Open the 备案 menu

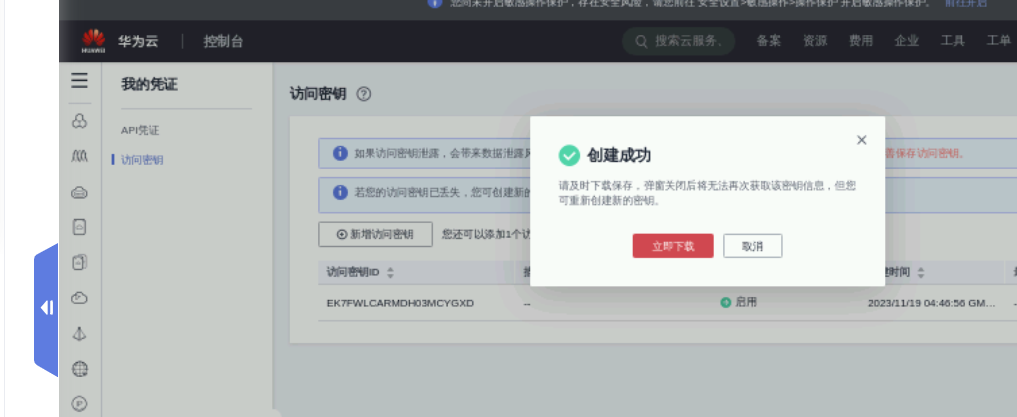coord(769,41)
